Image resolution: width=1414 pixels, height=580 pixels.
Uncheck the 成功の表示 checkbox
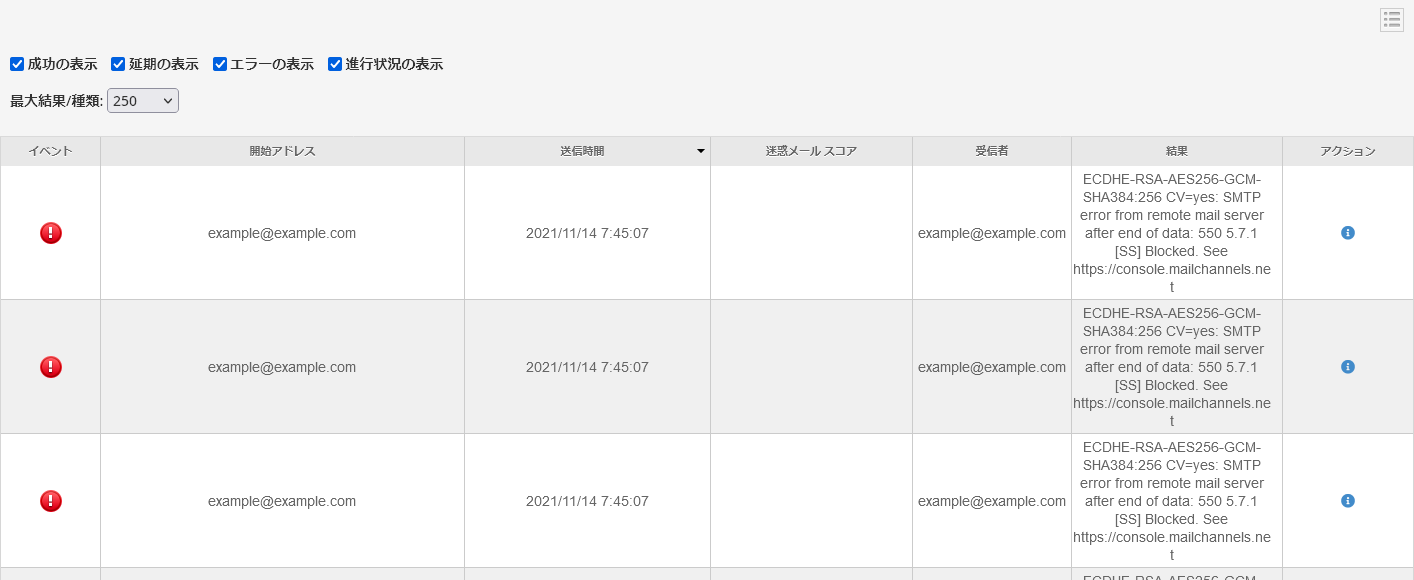tap(17, 64)
